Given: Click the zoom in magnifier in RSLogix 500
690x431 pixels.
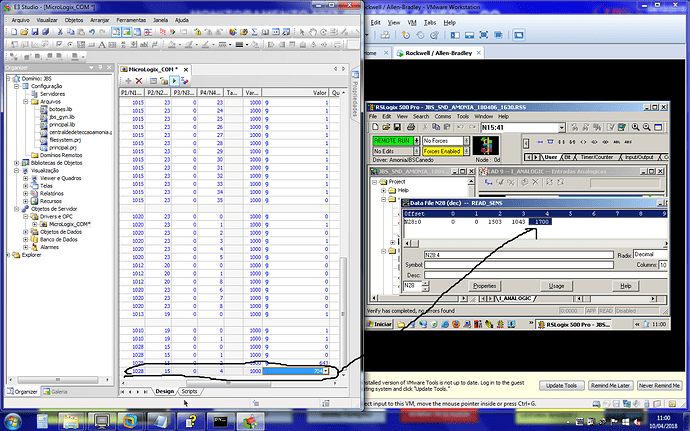Looking at the screenshot, I should click(x=635, y=127).
